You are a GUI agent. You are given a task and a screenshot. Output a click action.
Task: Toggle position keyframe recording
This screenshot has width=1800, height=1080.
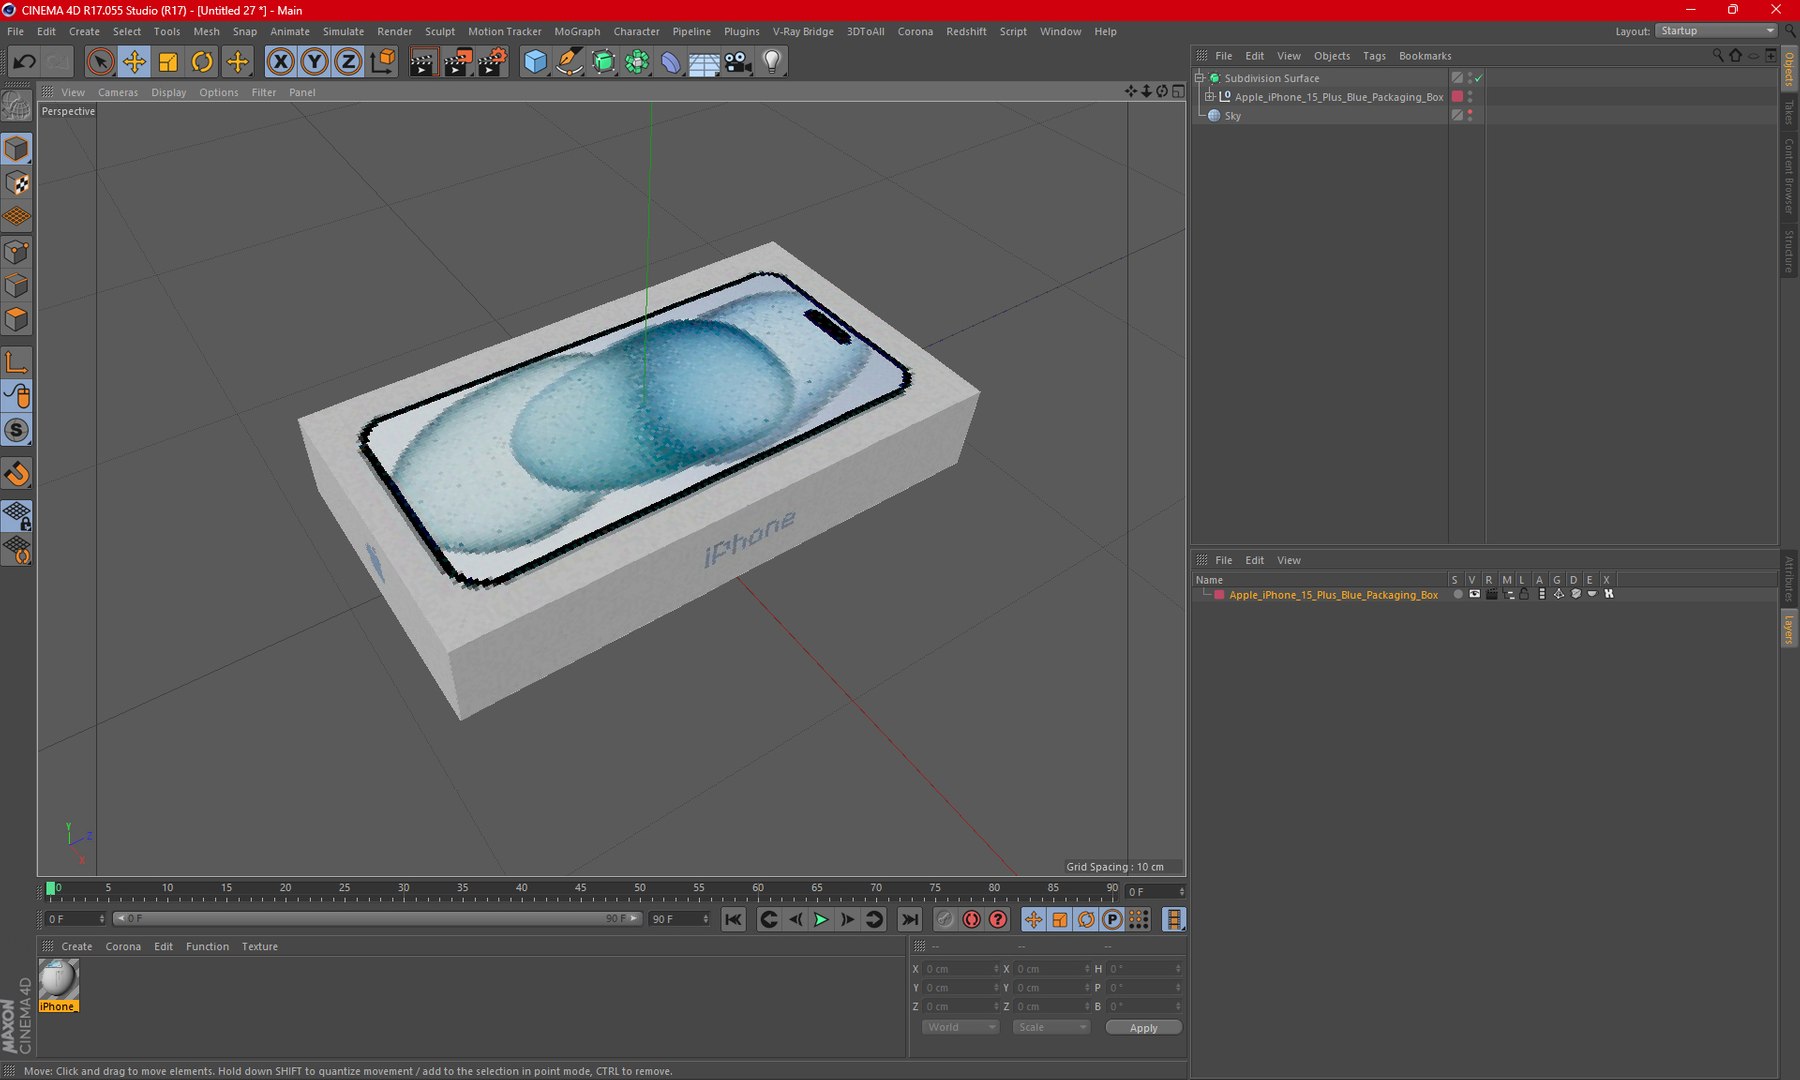pos(1033,919)
